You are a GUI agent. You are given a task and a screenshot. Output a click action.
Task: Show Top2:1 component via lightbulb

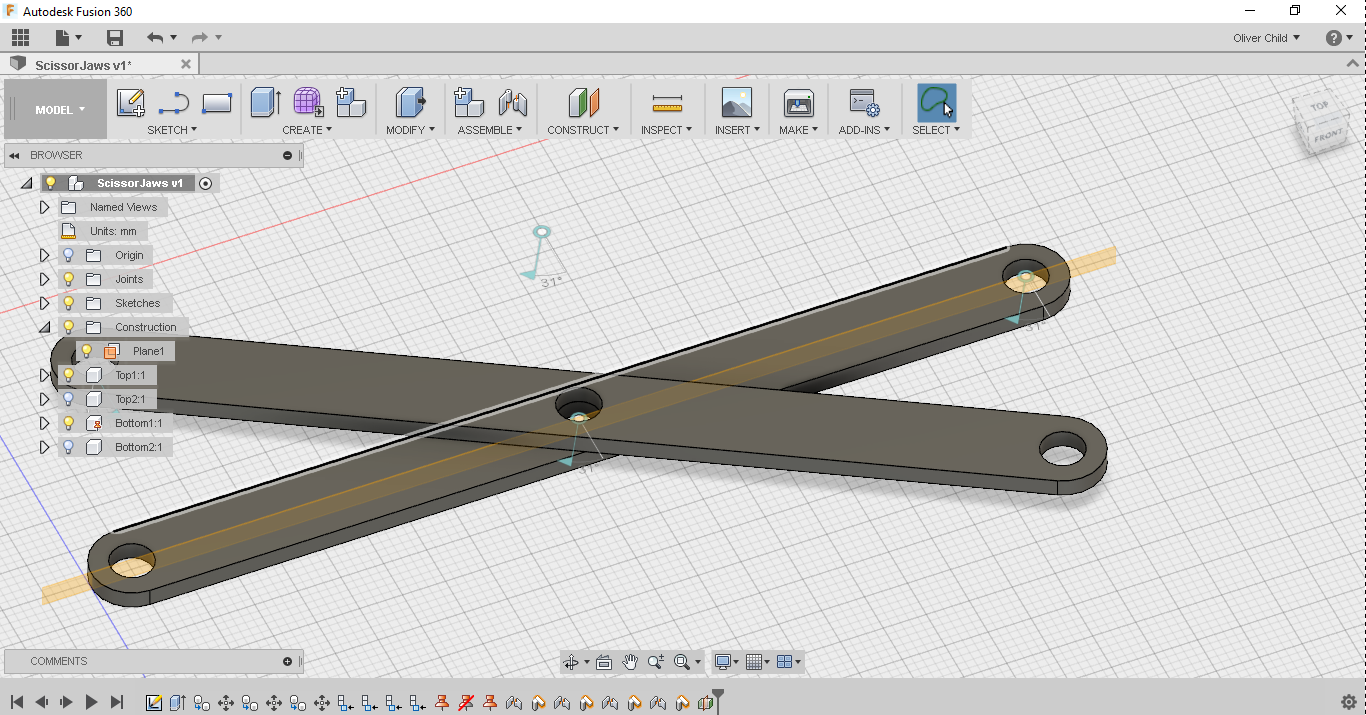69,399
